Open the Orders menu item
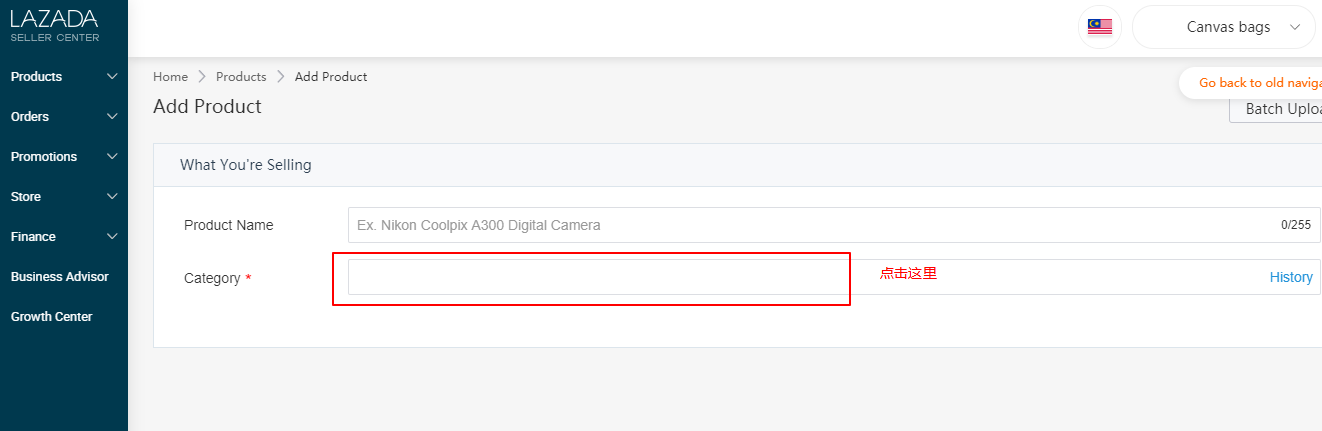The width and height of the screenshot is (1322, 431). [30, 116]
